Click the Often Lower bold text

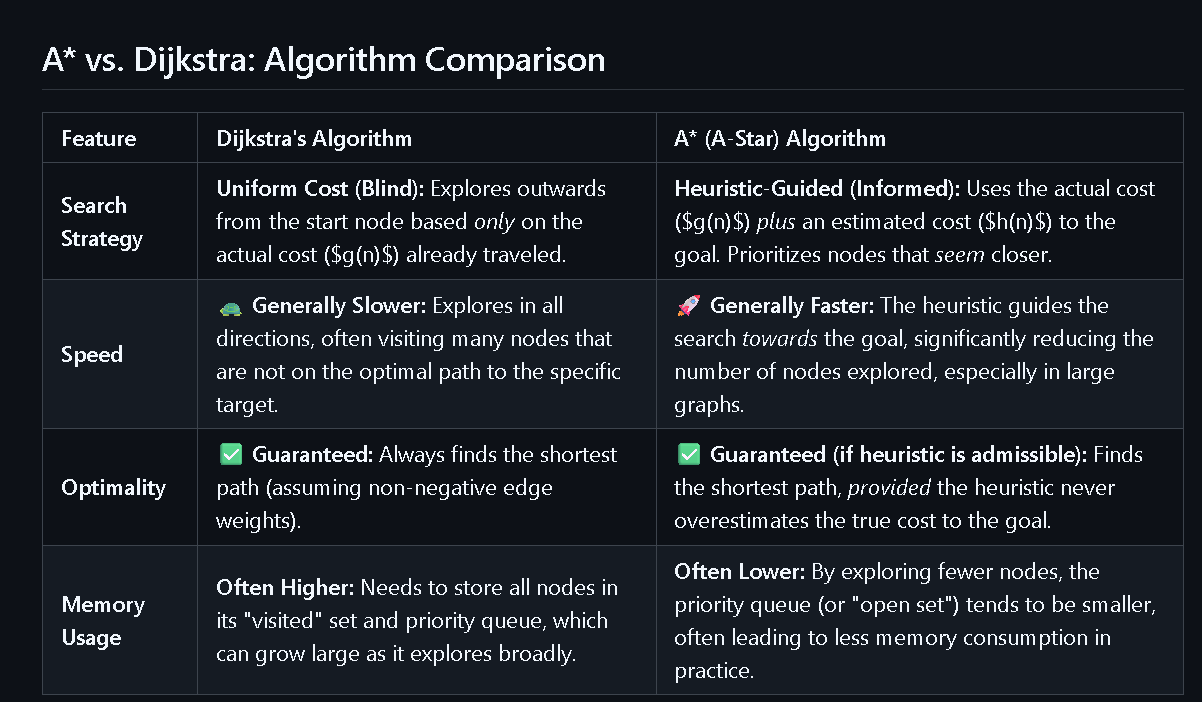point(740,572)
